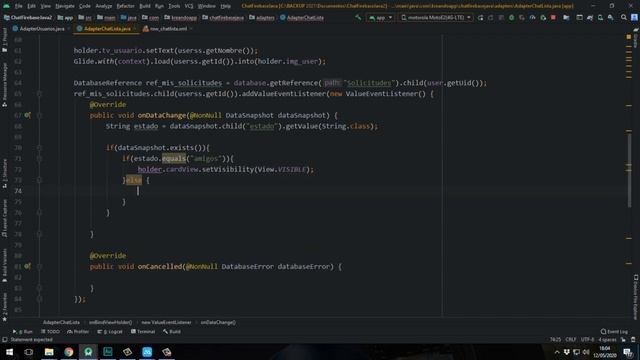Click Android Studio taskbar icon
The height and width of the screenshot is (360, 640).
click(88, 352)
